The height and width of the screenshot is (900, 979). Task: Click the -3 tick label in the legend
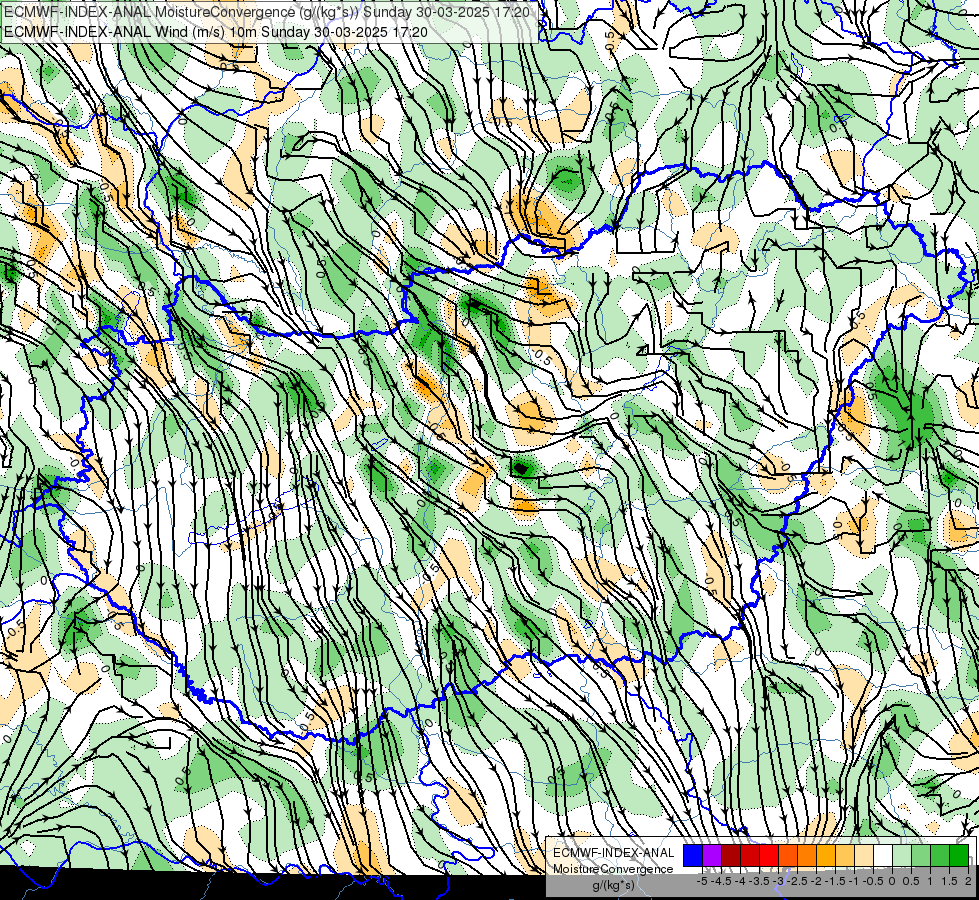click(x=778, y=881)
